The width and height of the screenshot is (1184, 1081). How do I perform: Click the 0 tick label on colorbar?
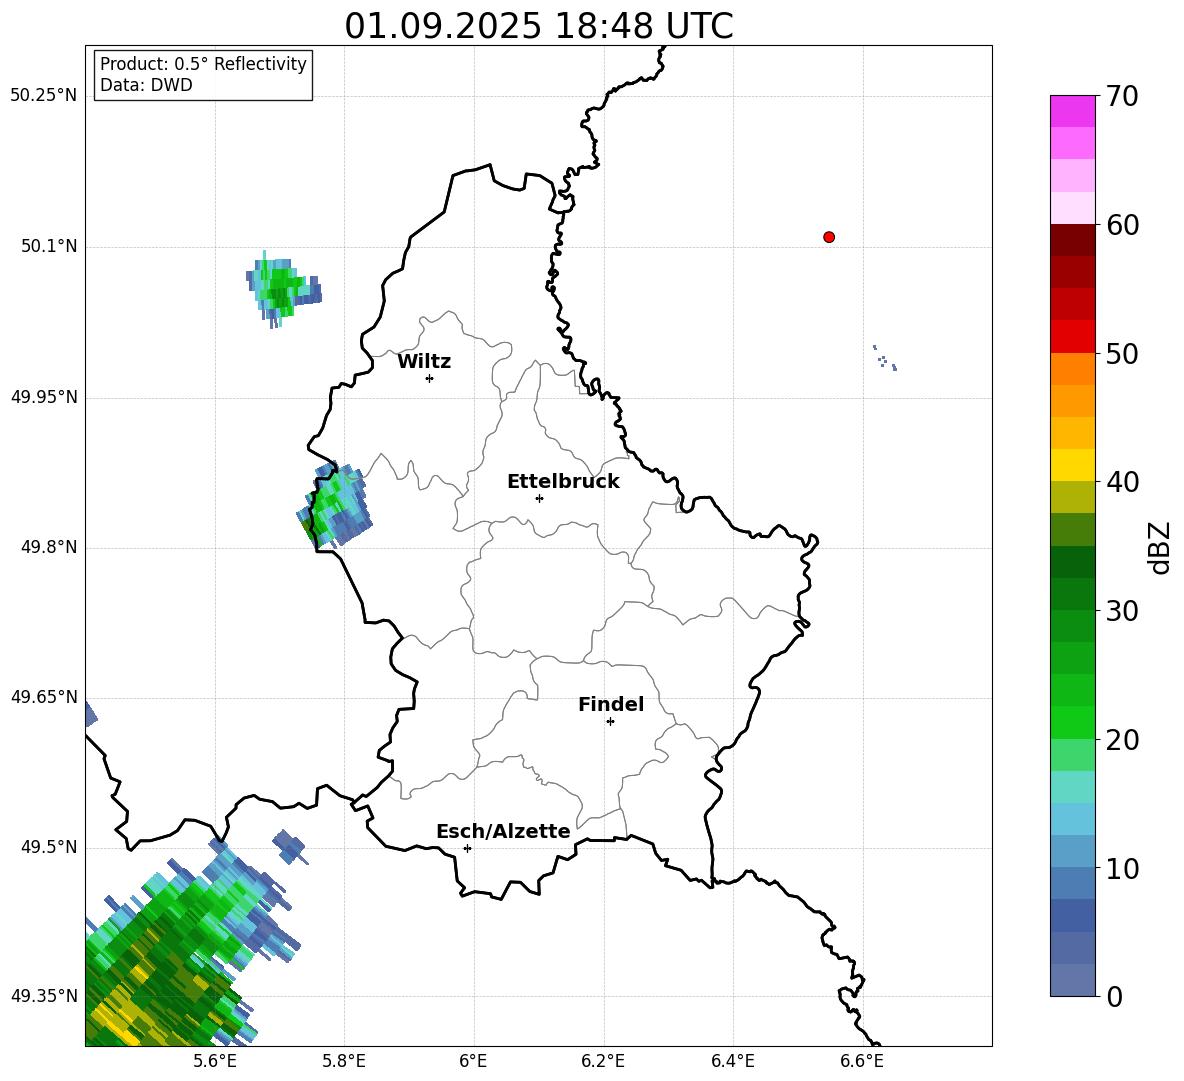pyautogui.click(x=1114, y=996)
